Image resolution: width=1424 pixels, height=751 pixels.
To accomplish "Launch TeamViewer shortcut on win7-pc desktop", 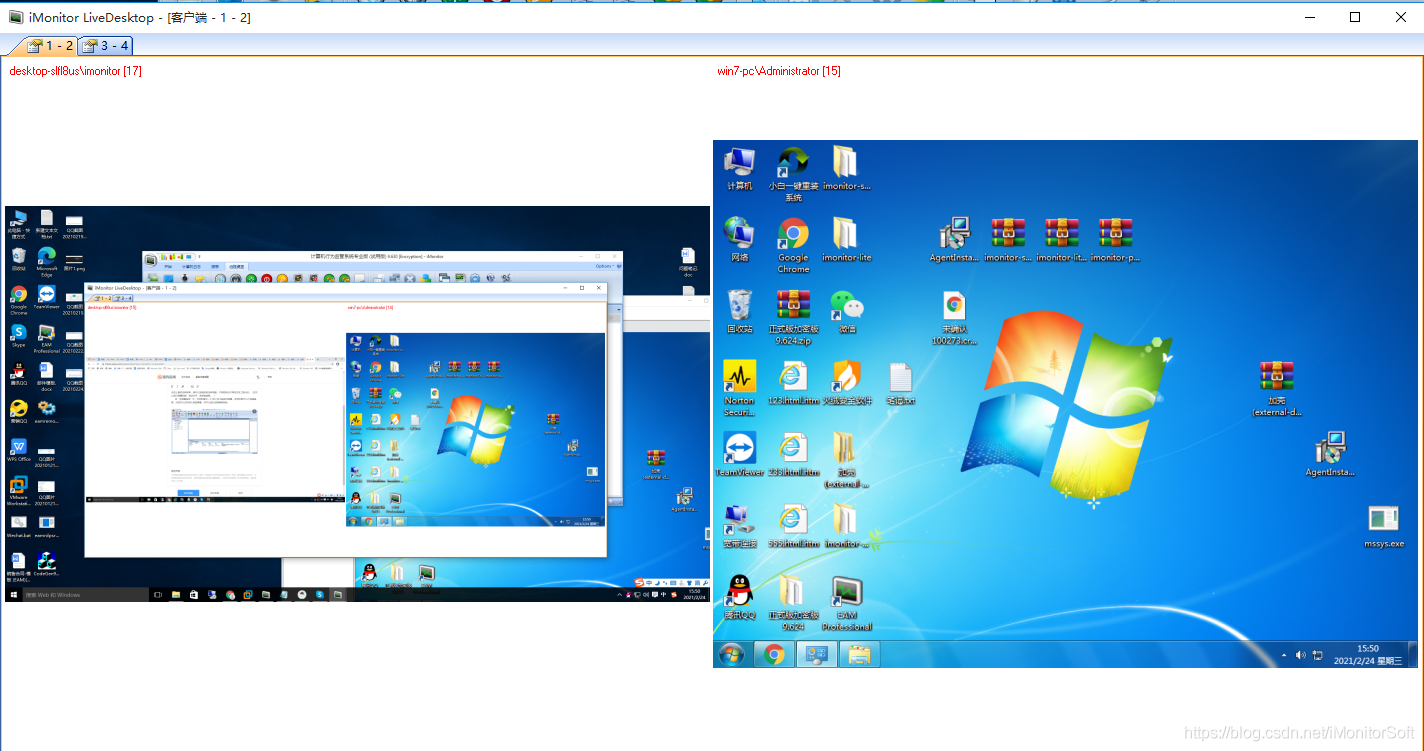I will tap(740, 455).
